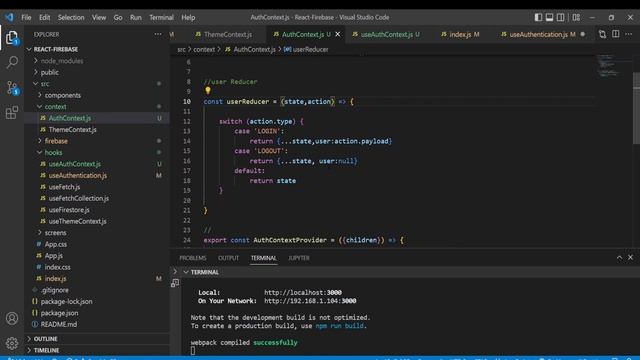Expand the screens folder
This screenshot has height=360, width=640.
click(97, 233)
